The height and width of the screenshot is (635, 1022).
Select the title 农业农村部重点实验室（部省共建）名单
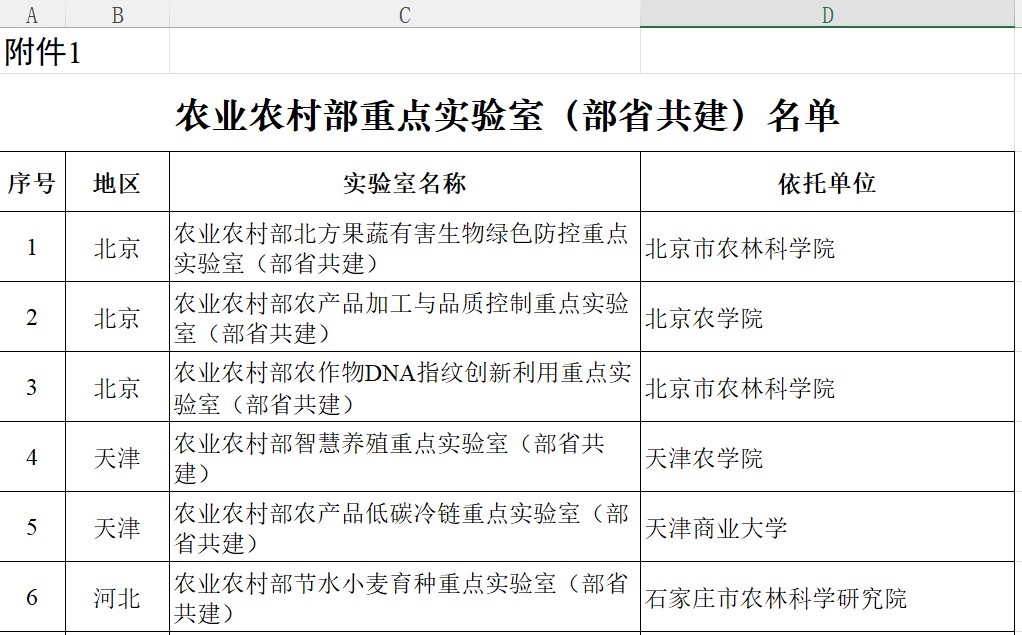pyautogui.click(x=507, y=116)
